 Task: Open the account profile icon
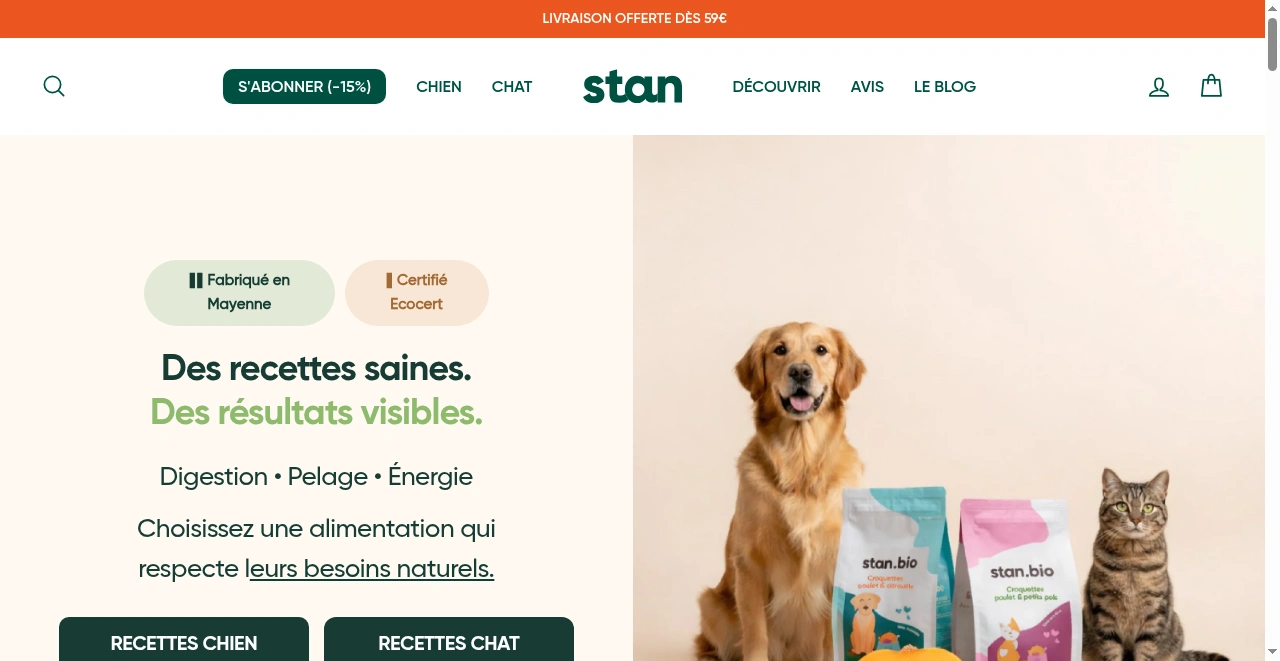(1159, 87)
